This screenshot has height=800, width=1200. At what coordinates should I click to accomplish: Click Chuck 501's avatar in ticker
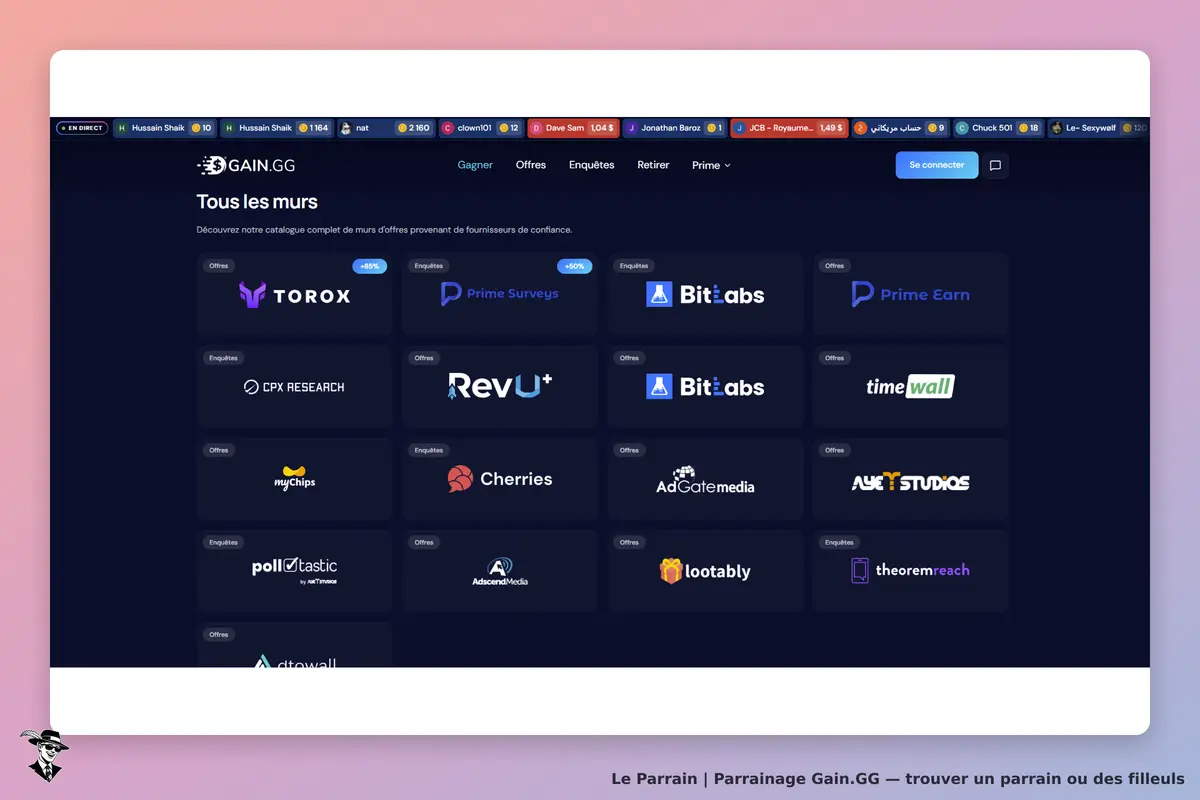tap(962, 128)
